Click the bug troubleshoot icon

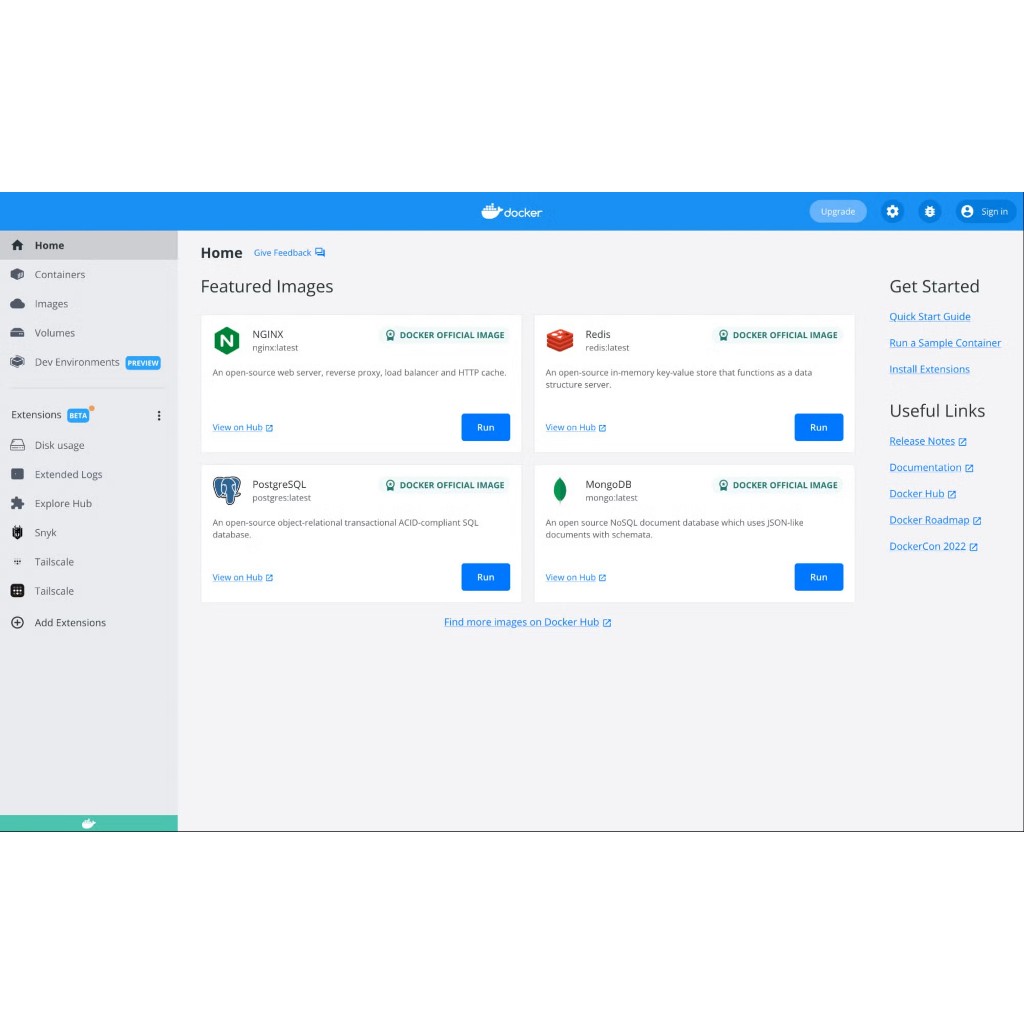coord(930,212)
